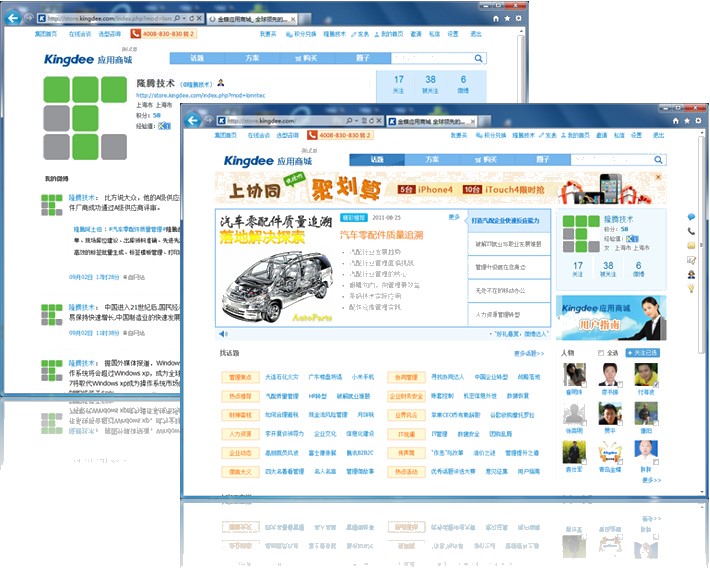Image resolution: width=710 pixels, height=584 pixels.
Task: Expand 更多话题>> link in topics section
Action: point(529,353)
